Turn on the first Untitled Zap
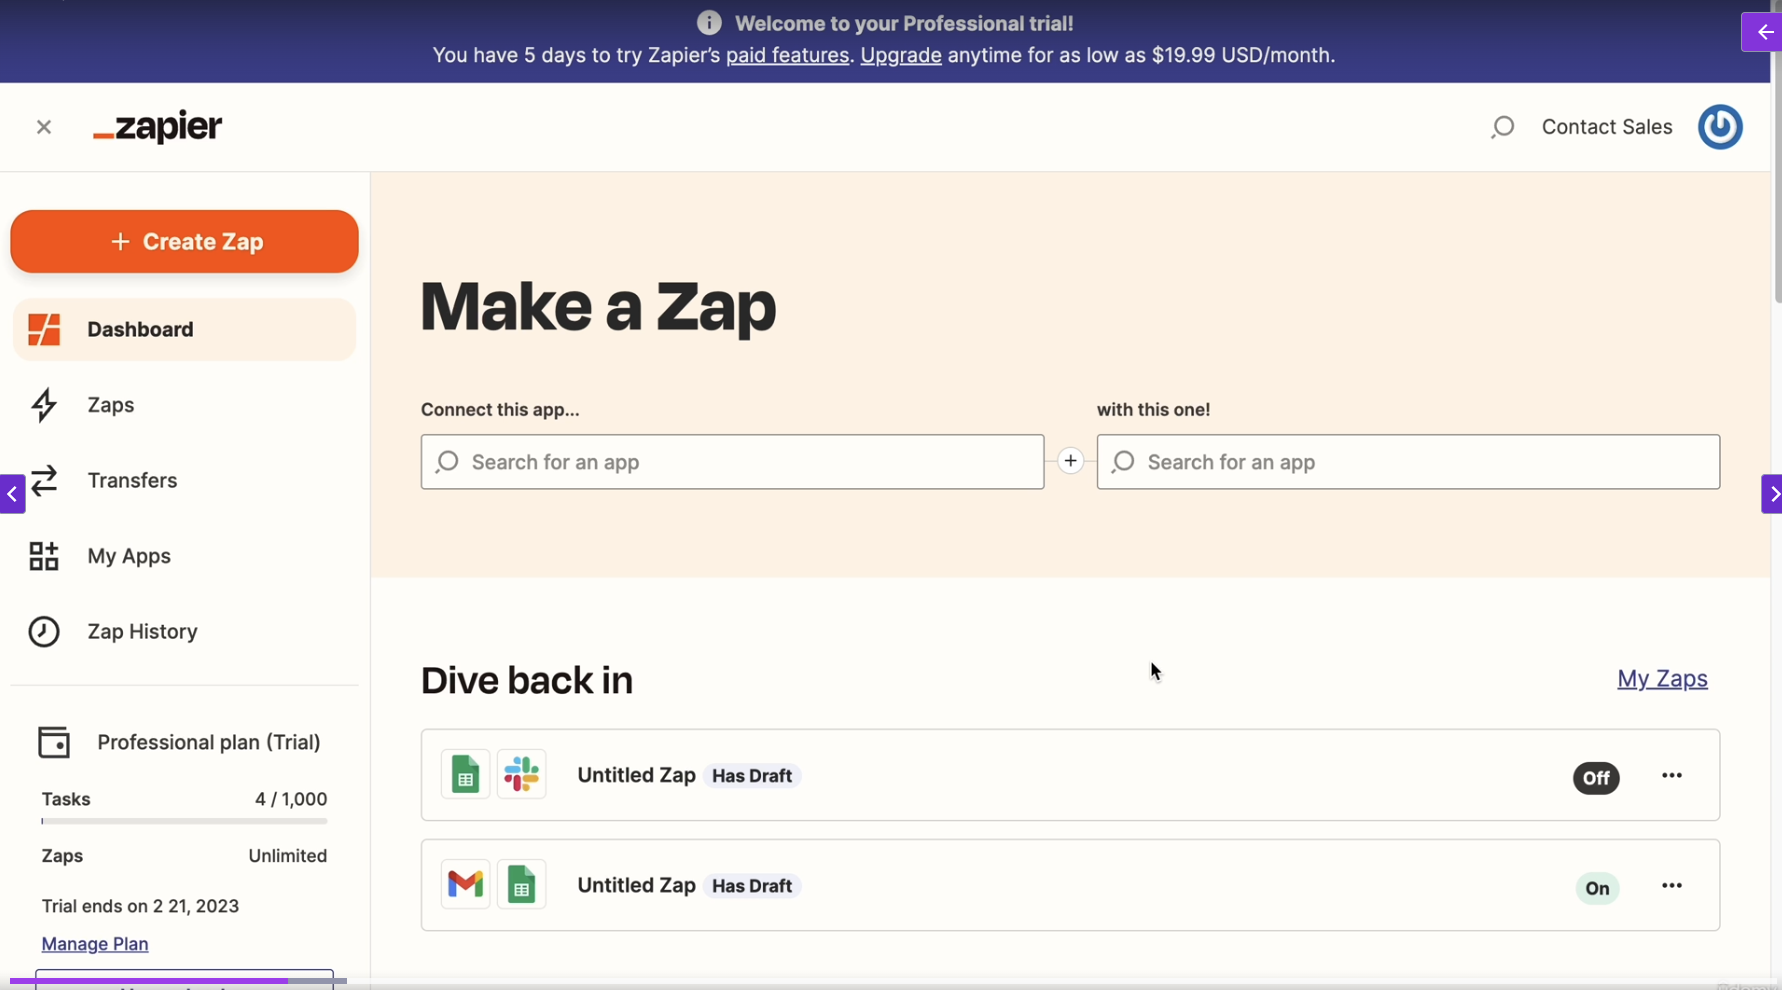The width and height of the screenshot is (1782, 990). (x=1595, y=778)
